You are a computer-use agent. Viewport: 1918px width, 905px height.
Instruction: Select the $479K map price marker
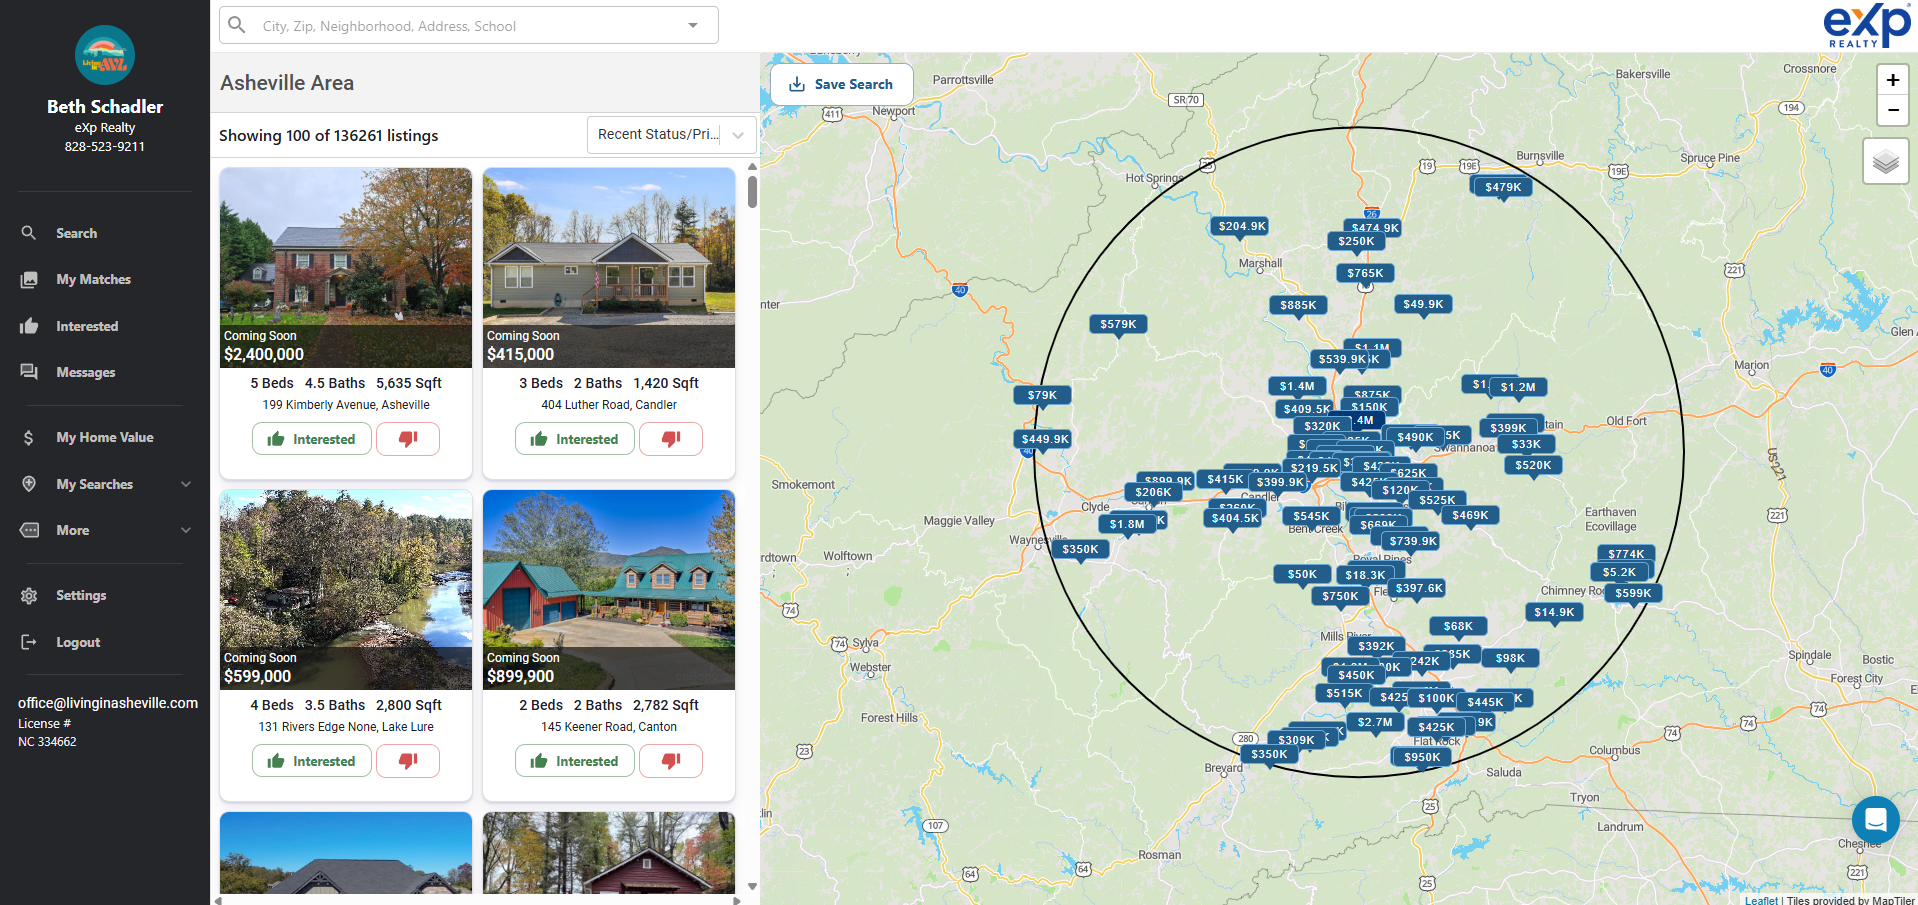1503,187
